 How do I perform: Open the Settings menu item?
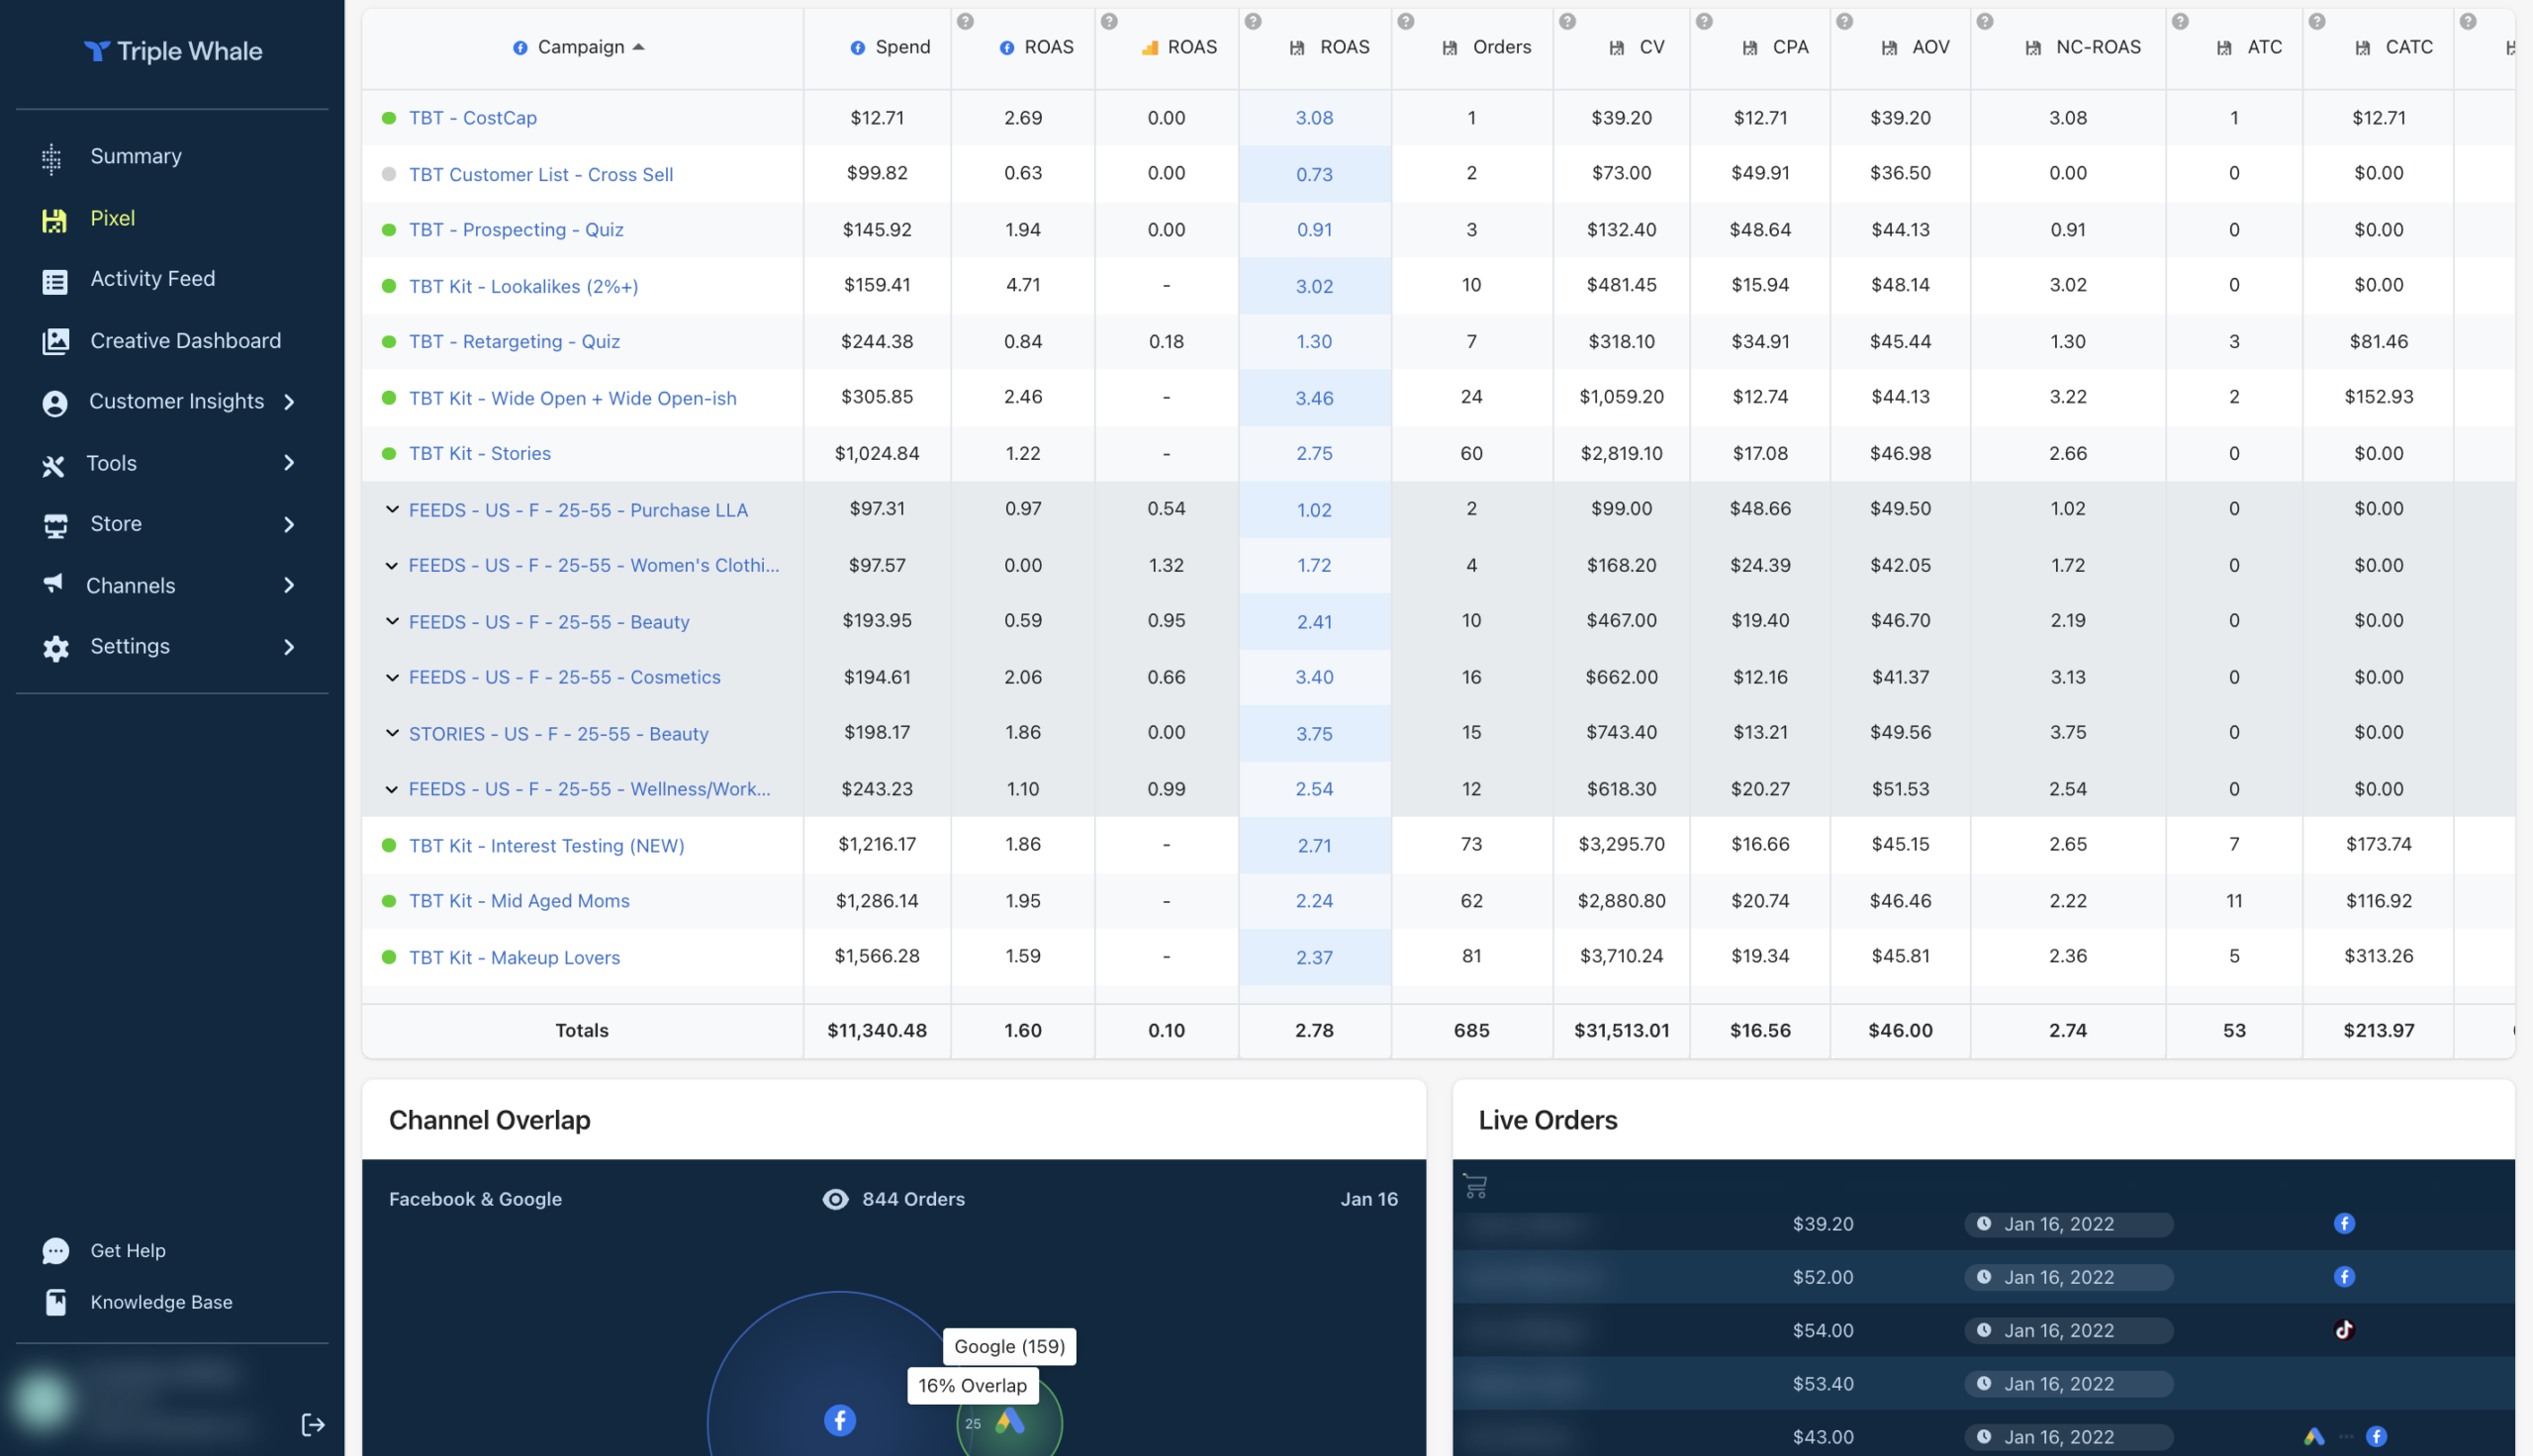pos(130,646)
